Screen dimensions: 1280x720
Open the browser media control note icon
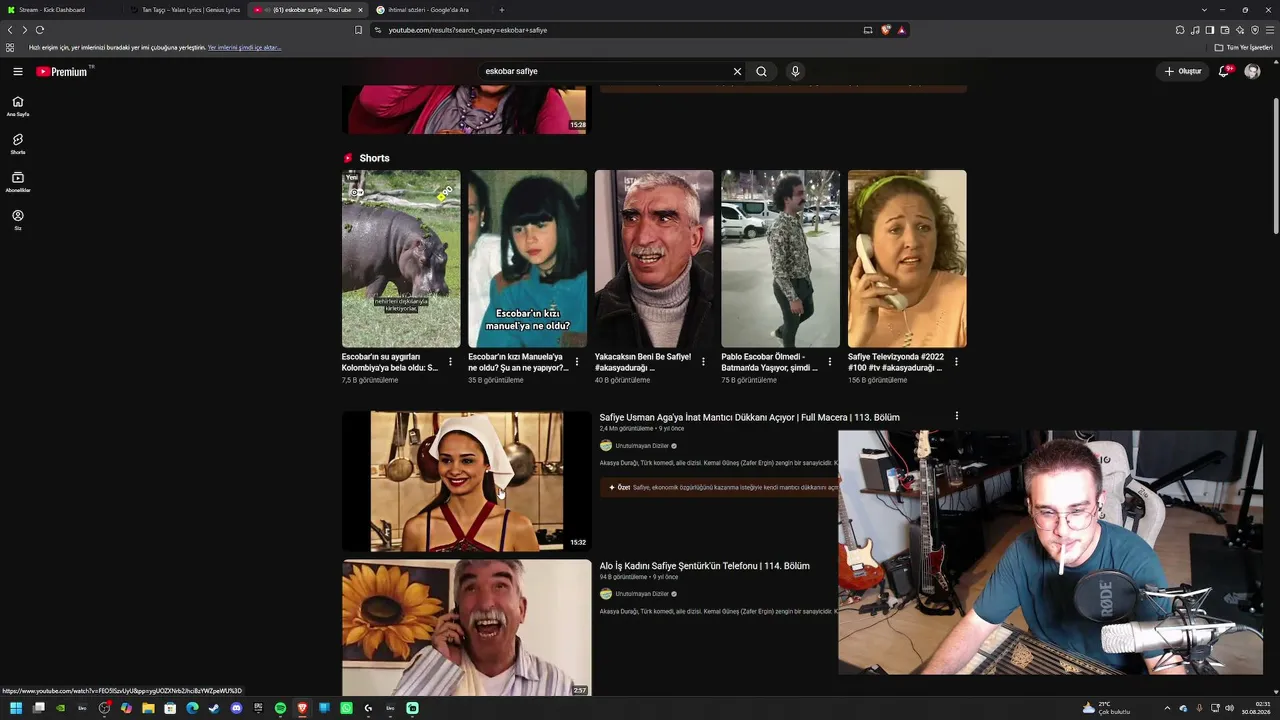click(x=1195, y=30)
